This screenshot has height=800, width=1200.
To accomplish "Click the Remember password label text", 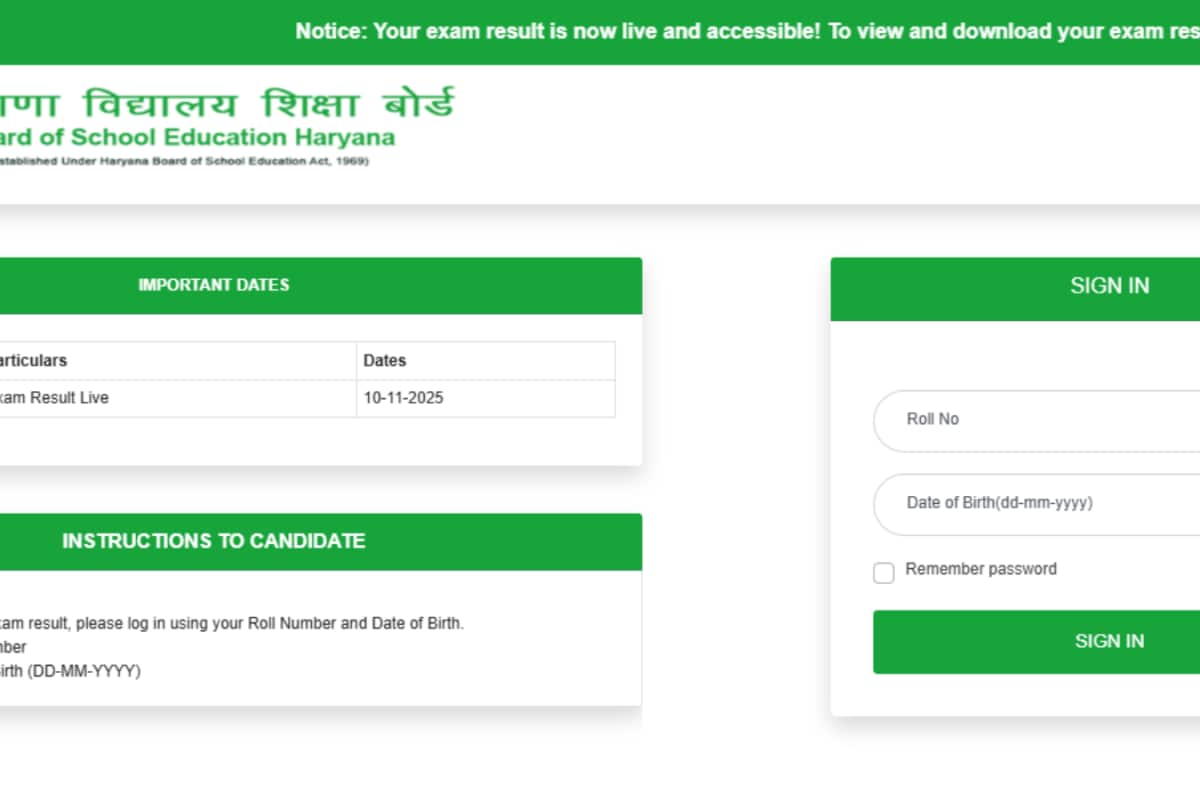I will pos(980,569).
